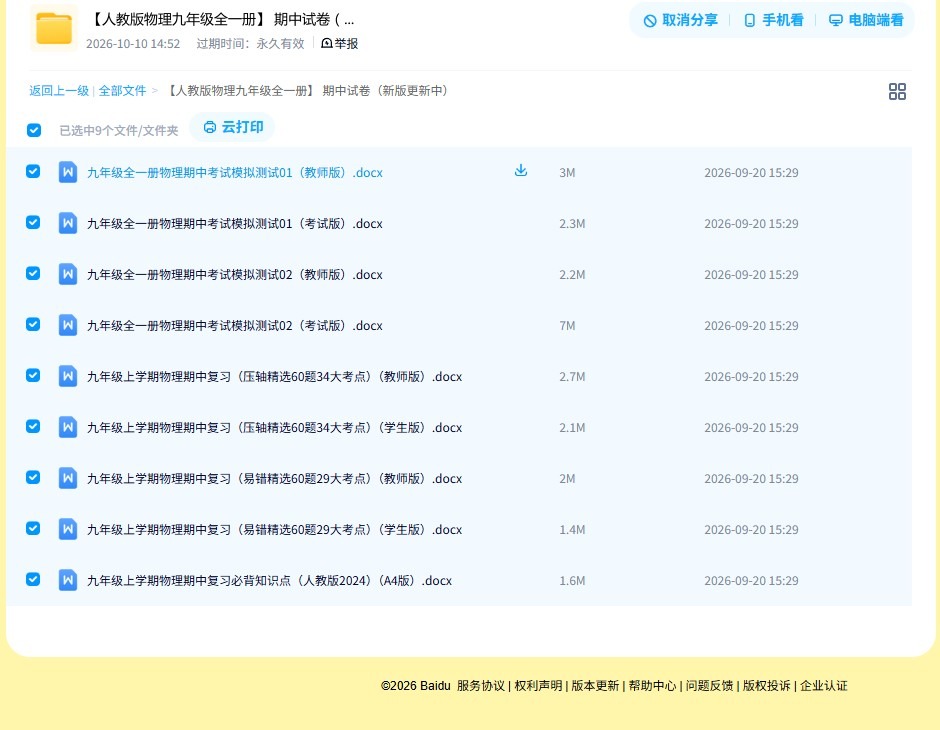Click the yellow folder icon in header
This screenshot has width=940, height=730.
(54, 28)
